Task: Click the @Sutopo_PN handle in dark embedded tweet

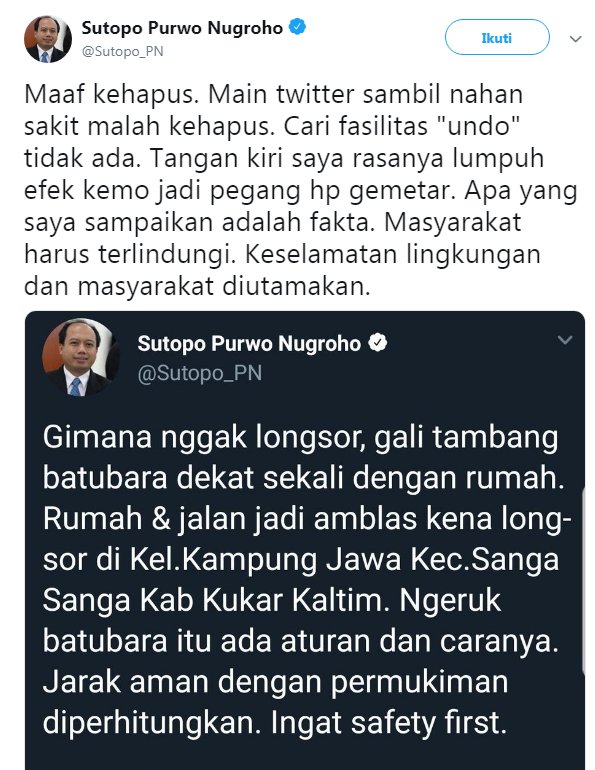Action: 200,373
